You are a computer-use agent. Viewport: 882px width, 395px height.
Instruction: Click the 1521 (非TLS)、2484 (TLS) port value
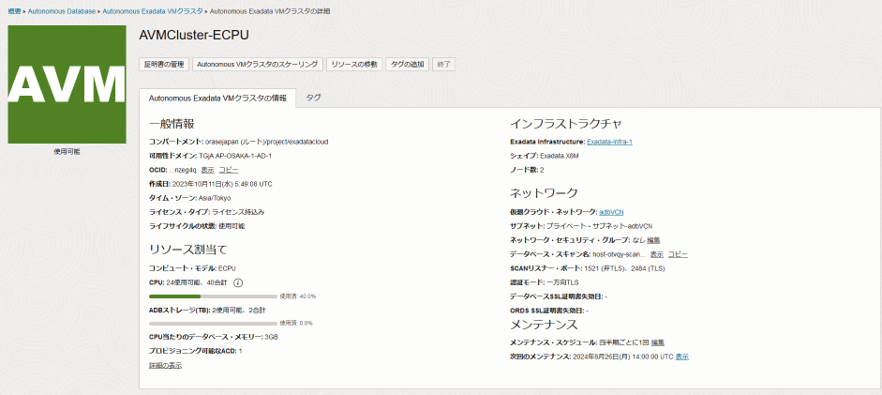624,268
